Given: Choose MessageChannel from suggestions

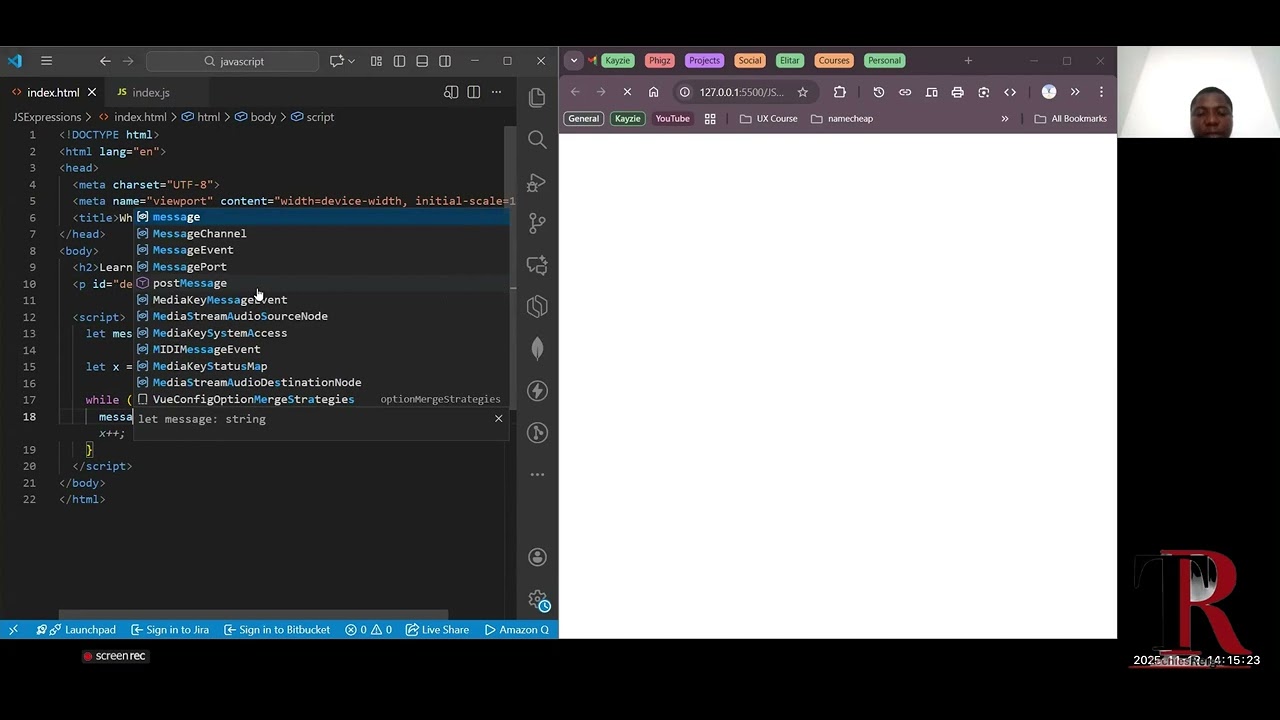Looking at the screenshot, I should click(x=323, y=233).
